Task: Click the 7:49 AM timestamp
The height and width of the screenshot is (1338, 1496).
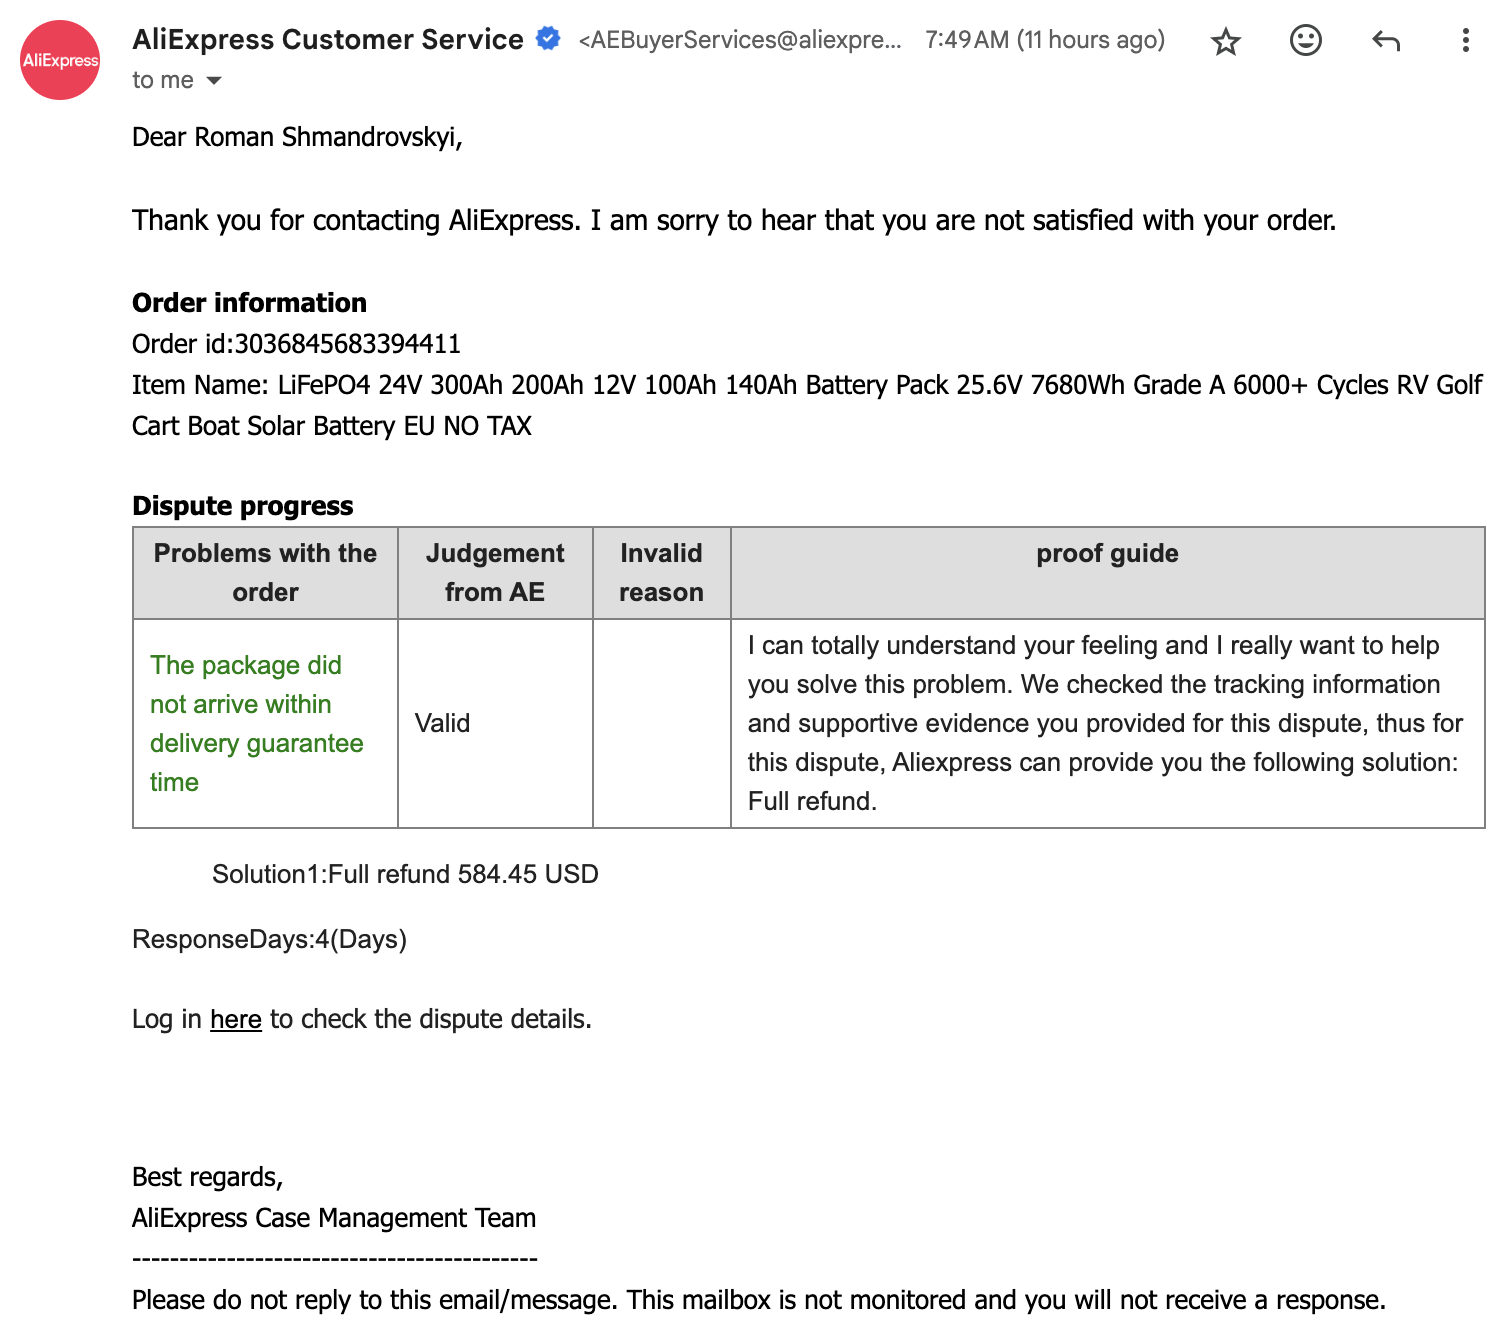Action: click(1045, 40)
